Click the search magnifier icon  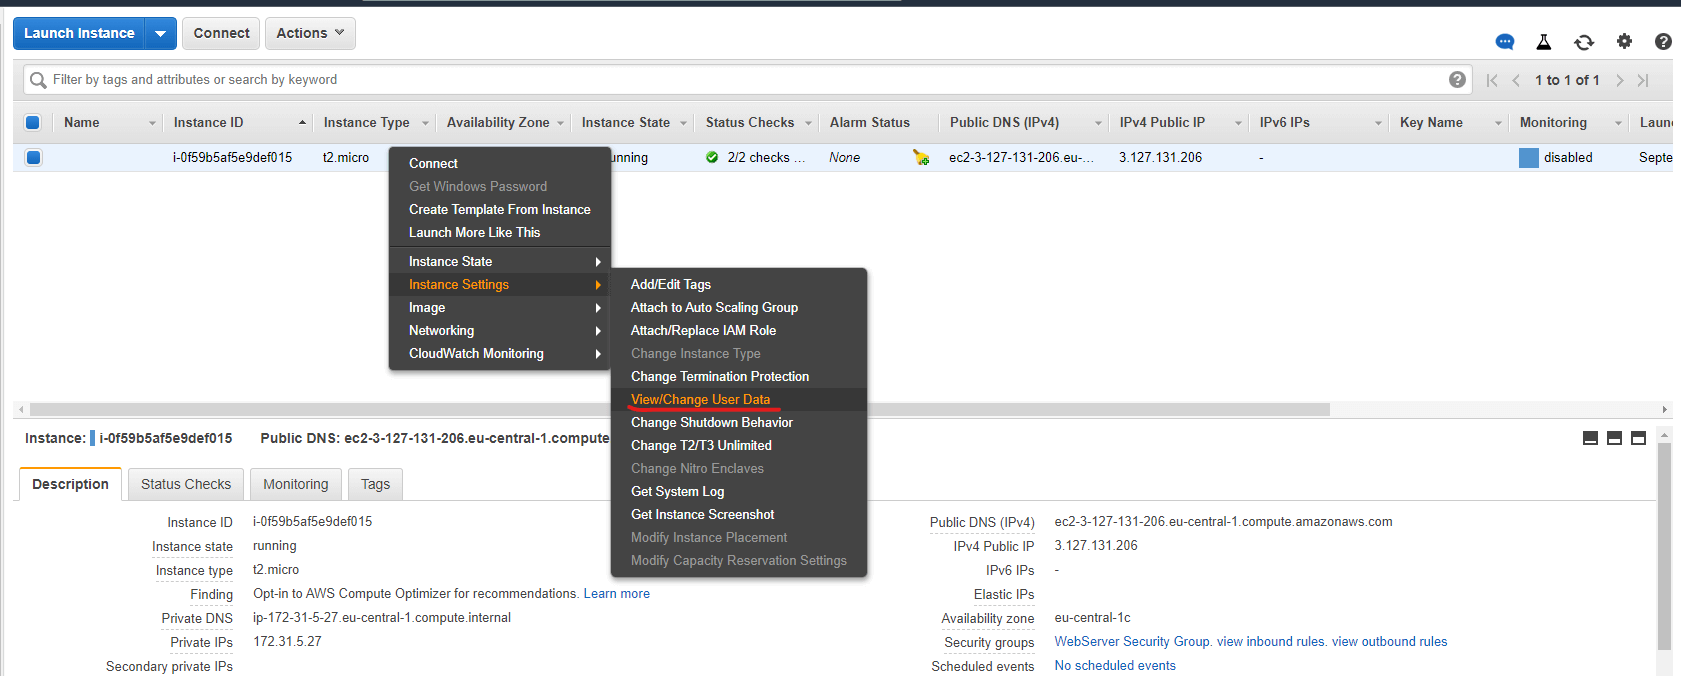[38, 80]
